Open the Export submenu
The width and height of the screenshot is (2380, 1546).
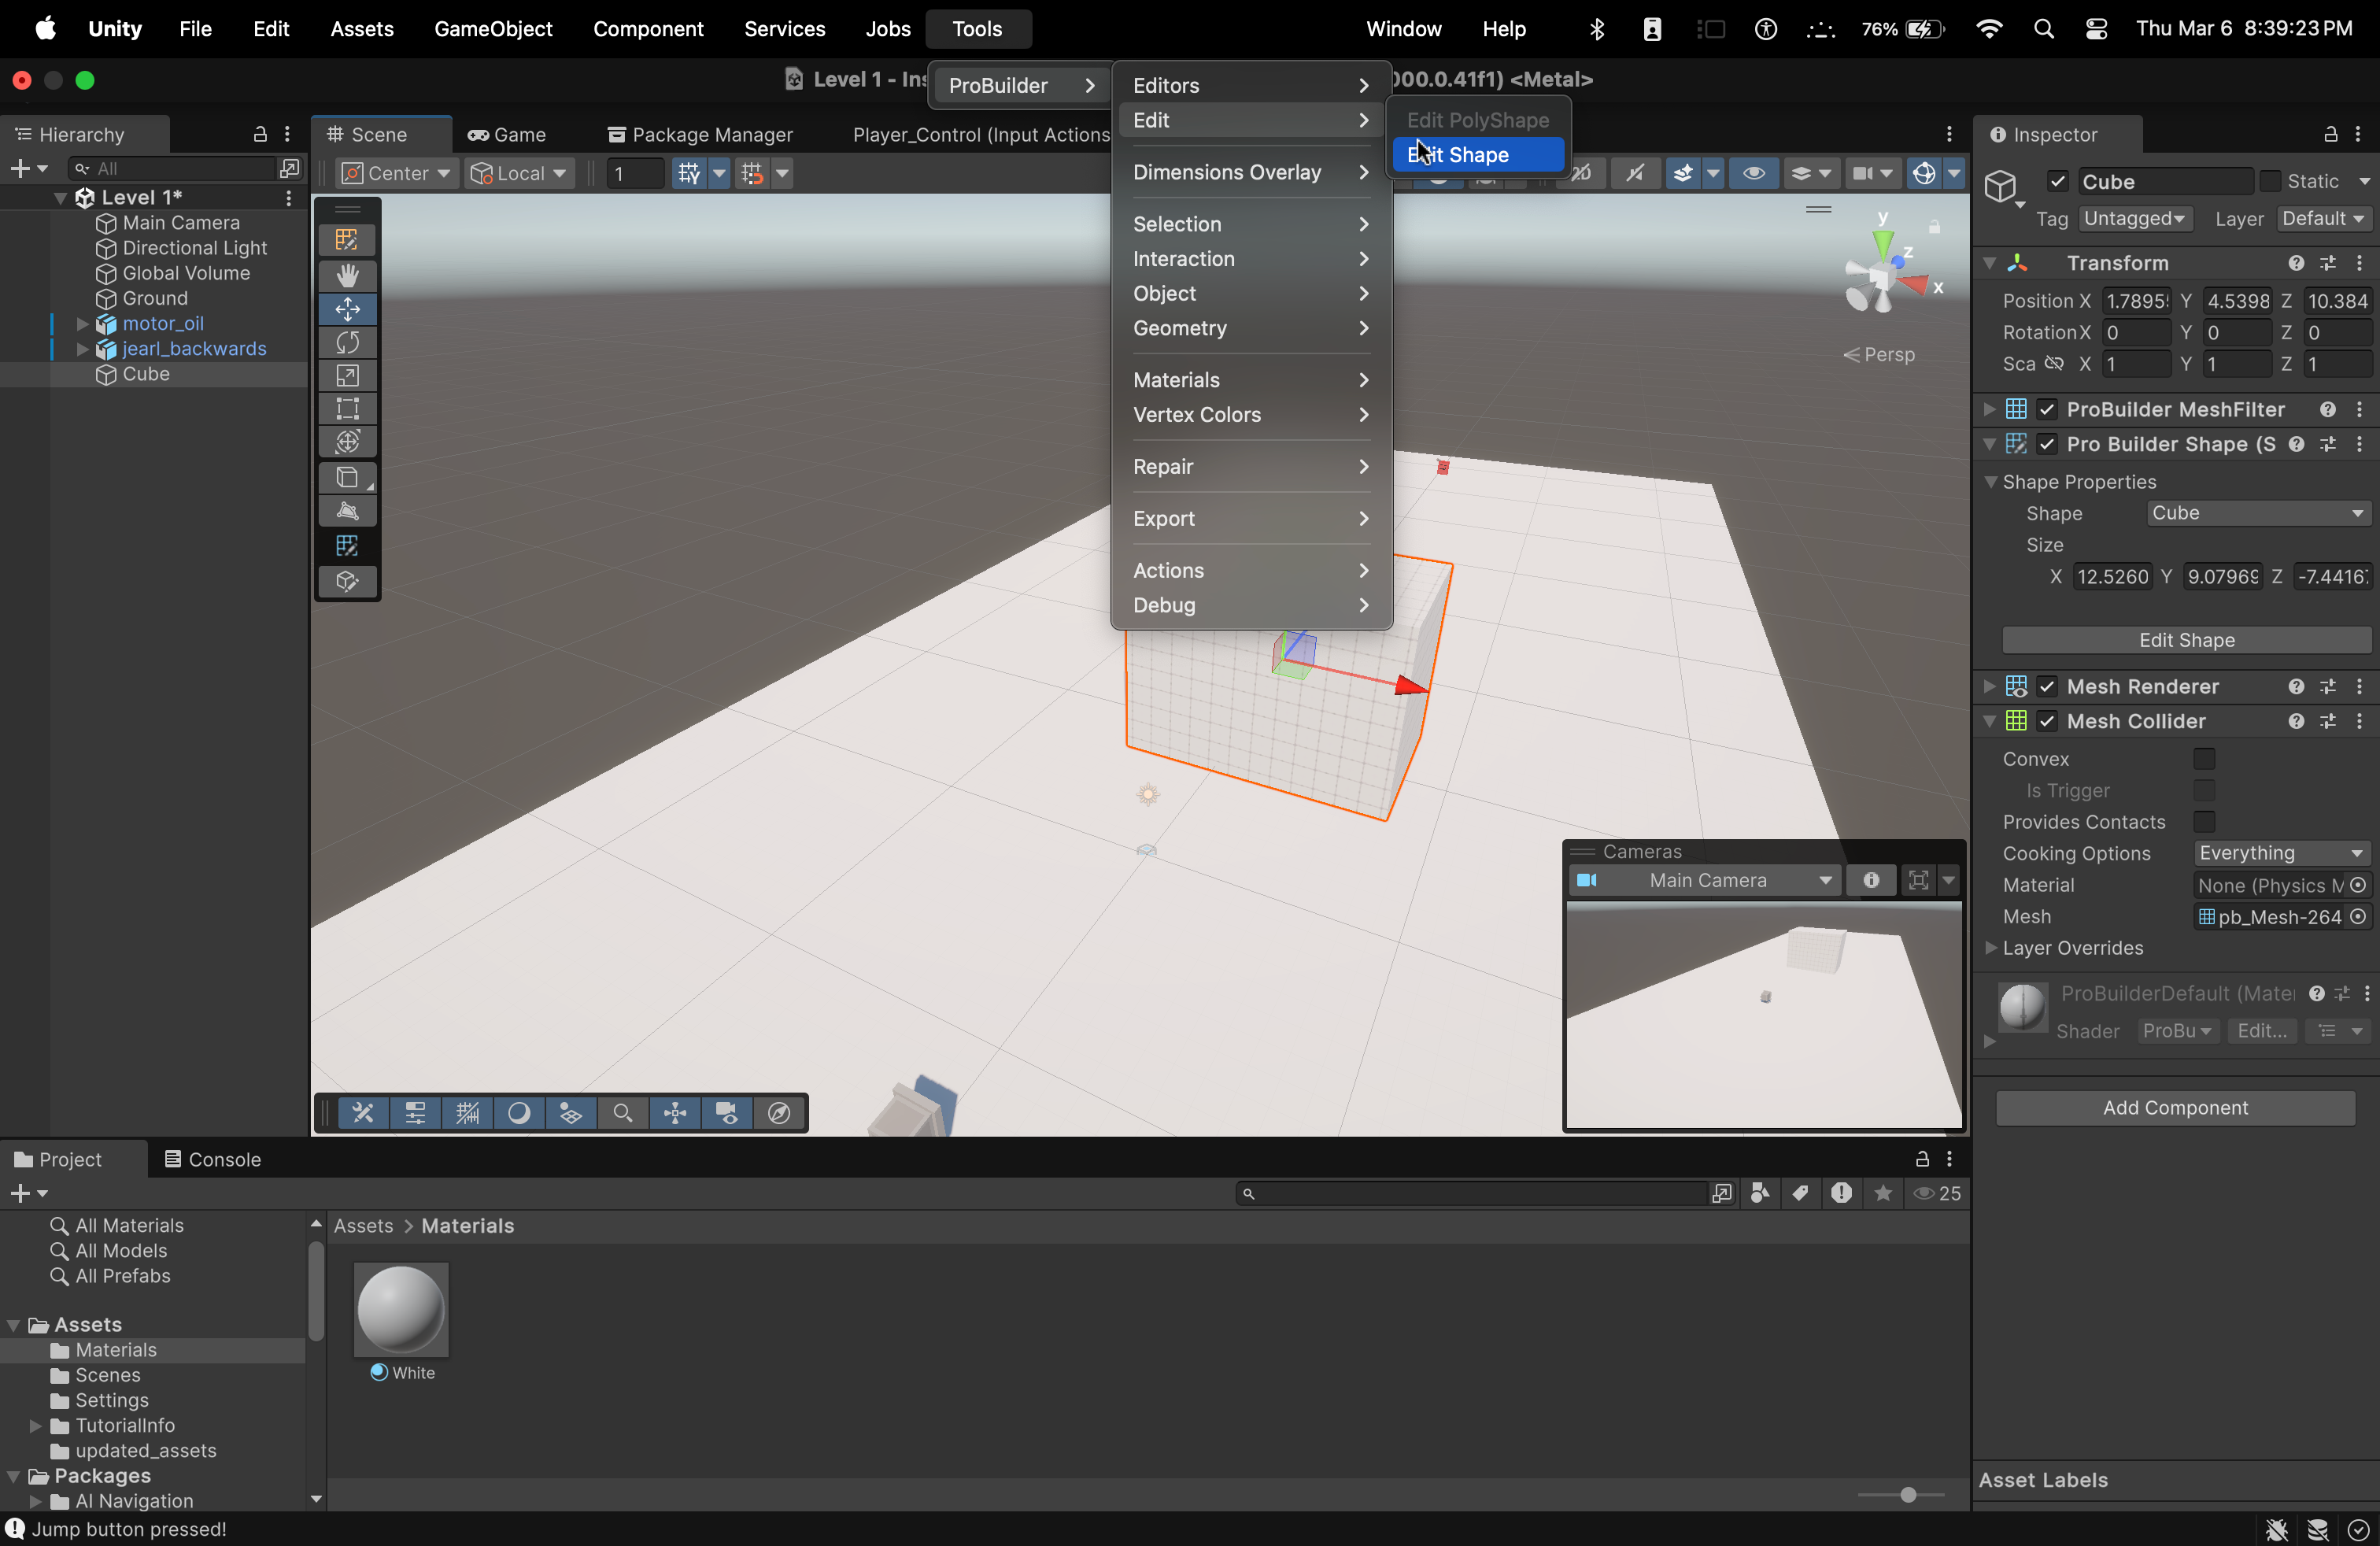(x=1251, y=518)
